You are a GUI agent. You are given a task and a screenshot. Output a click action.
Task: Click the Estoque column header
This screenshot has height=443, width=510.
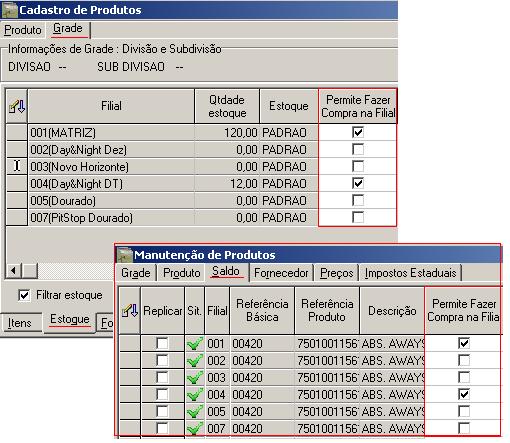289,106
